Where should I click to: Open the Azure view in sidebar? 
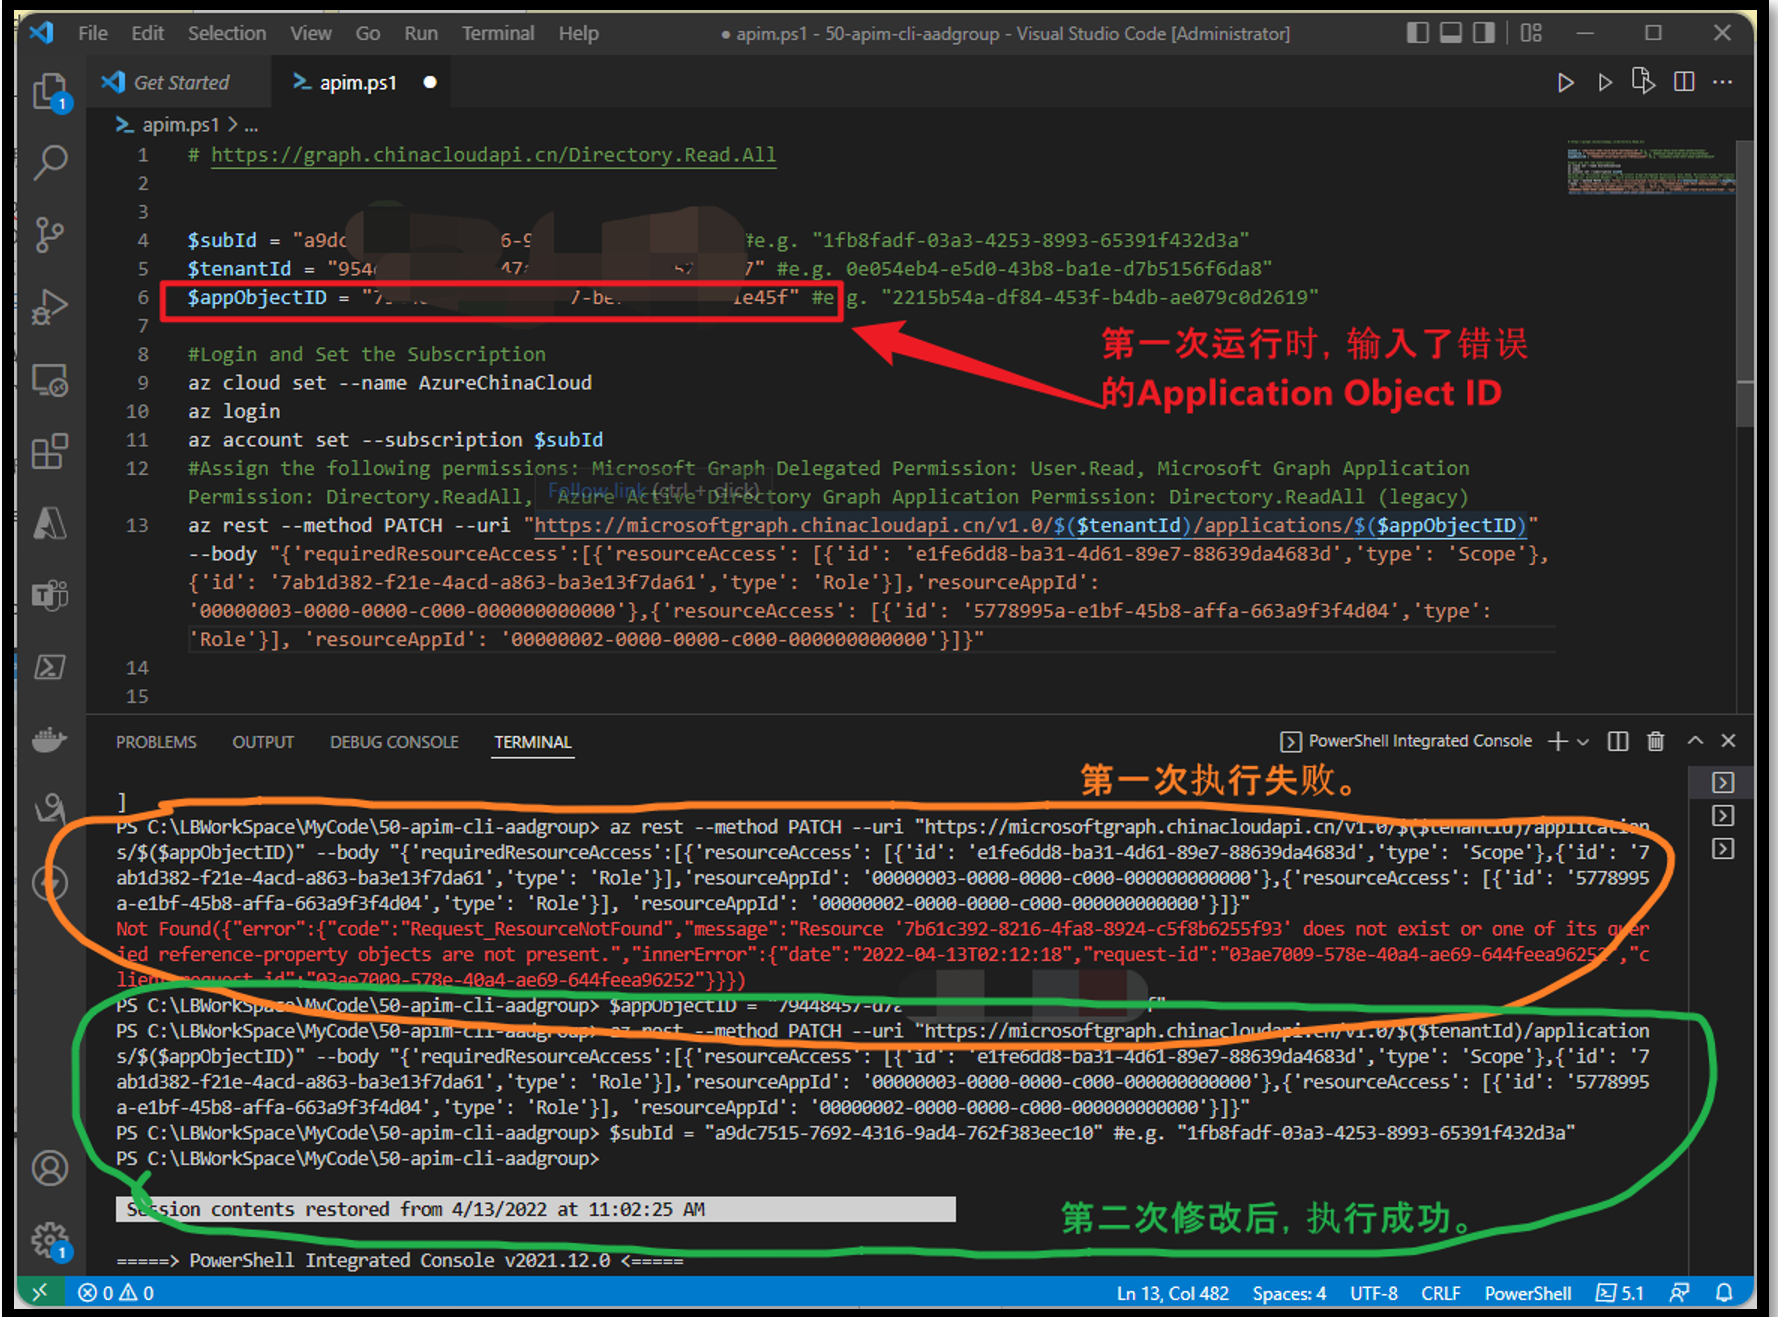pos(49,523)
